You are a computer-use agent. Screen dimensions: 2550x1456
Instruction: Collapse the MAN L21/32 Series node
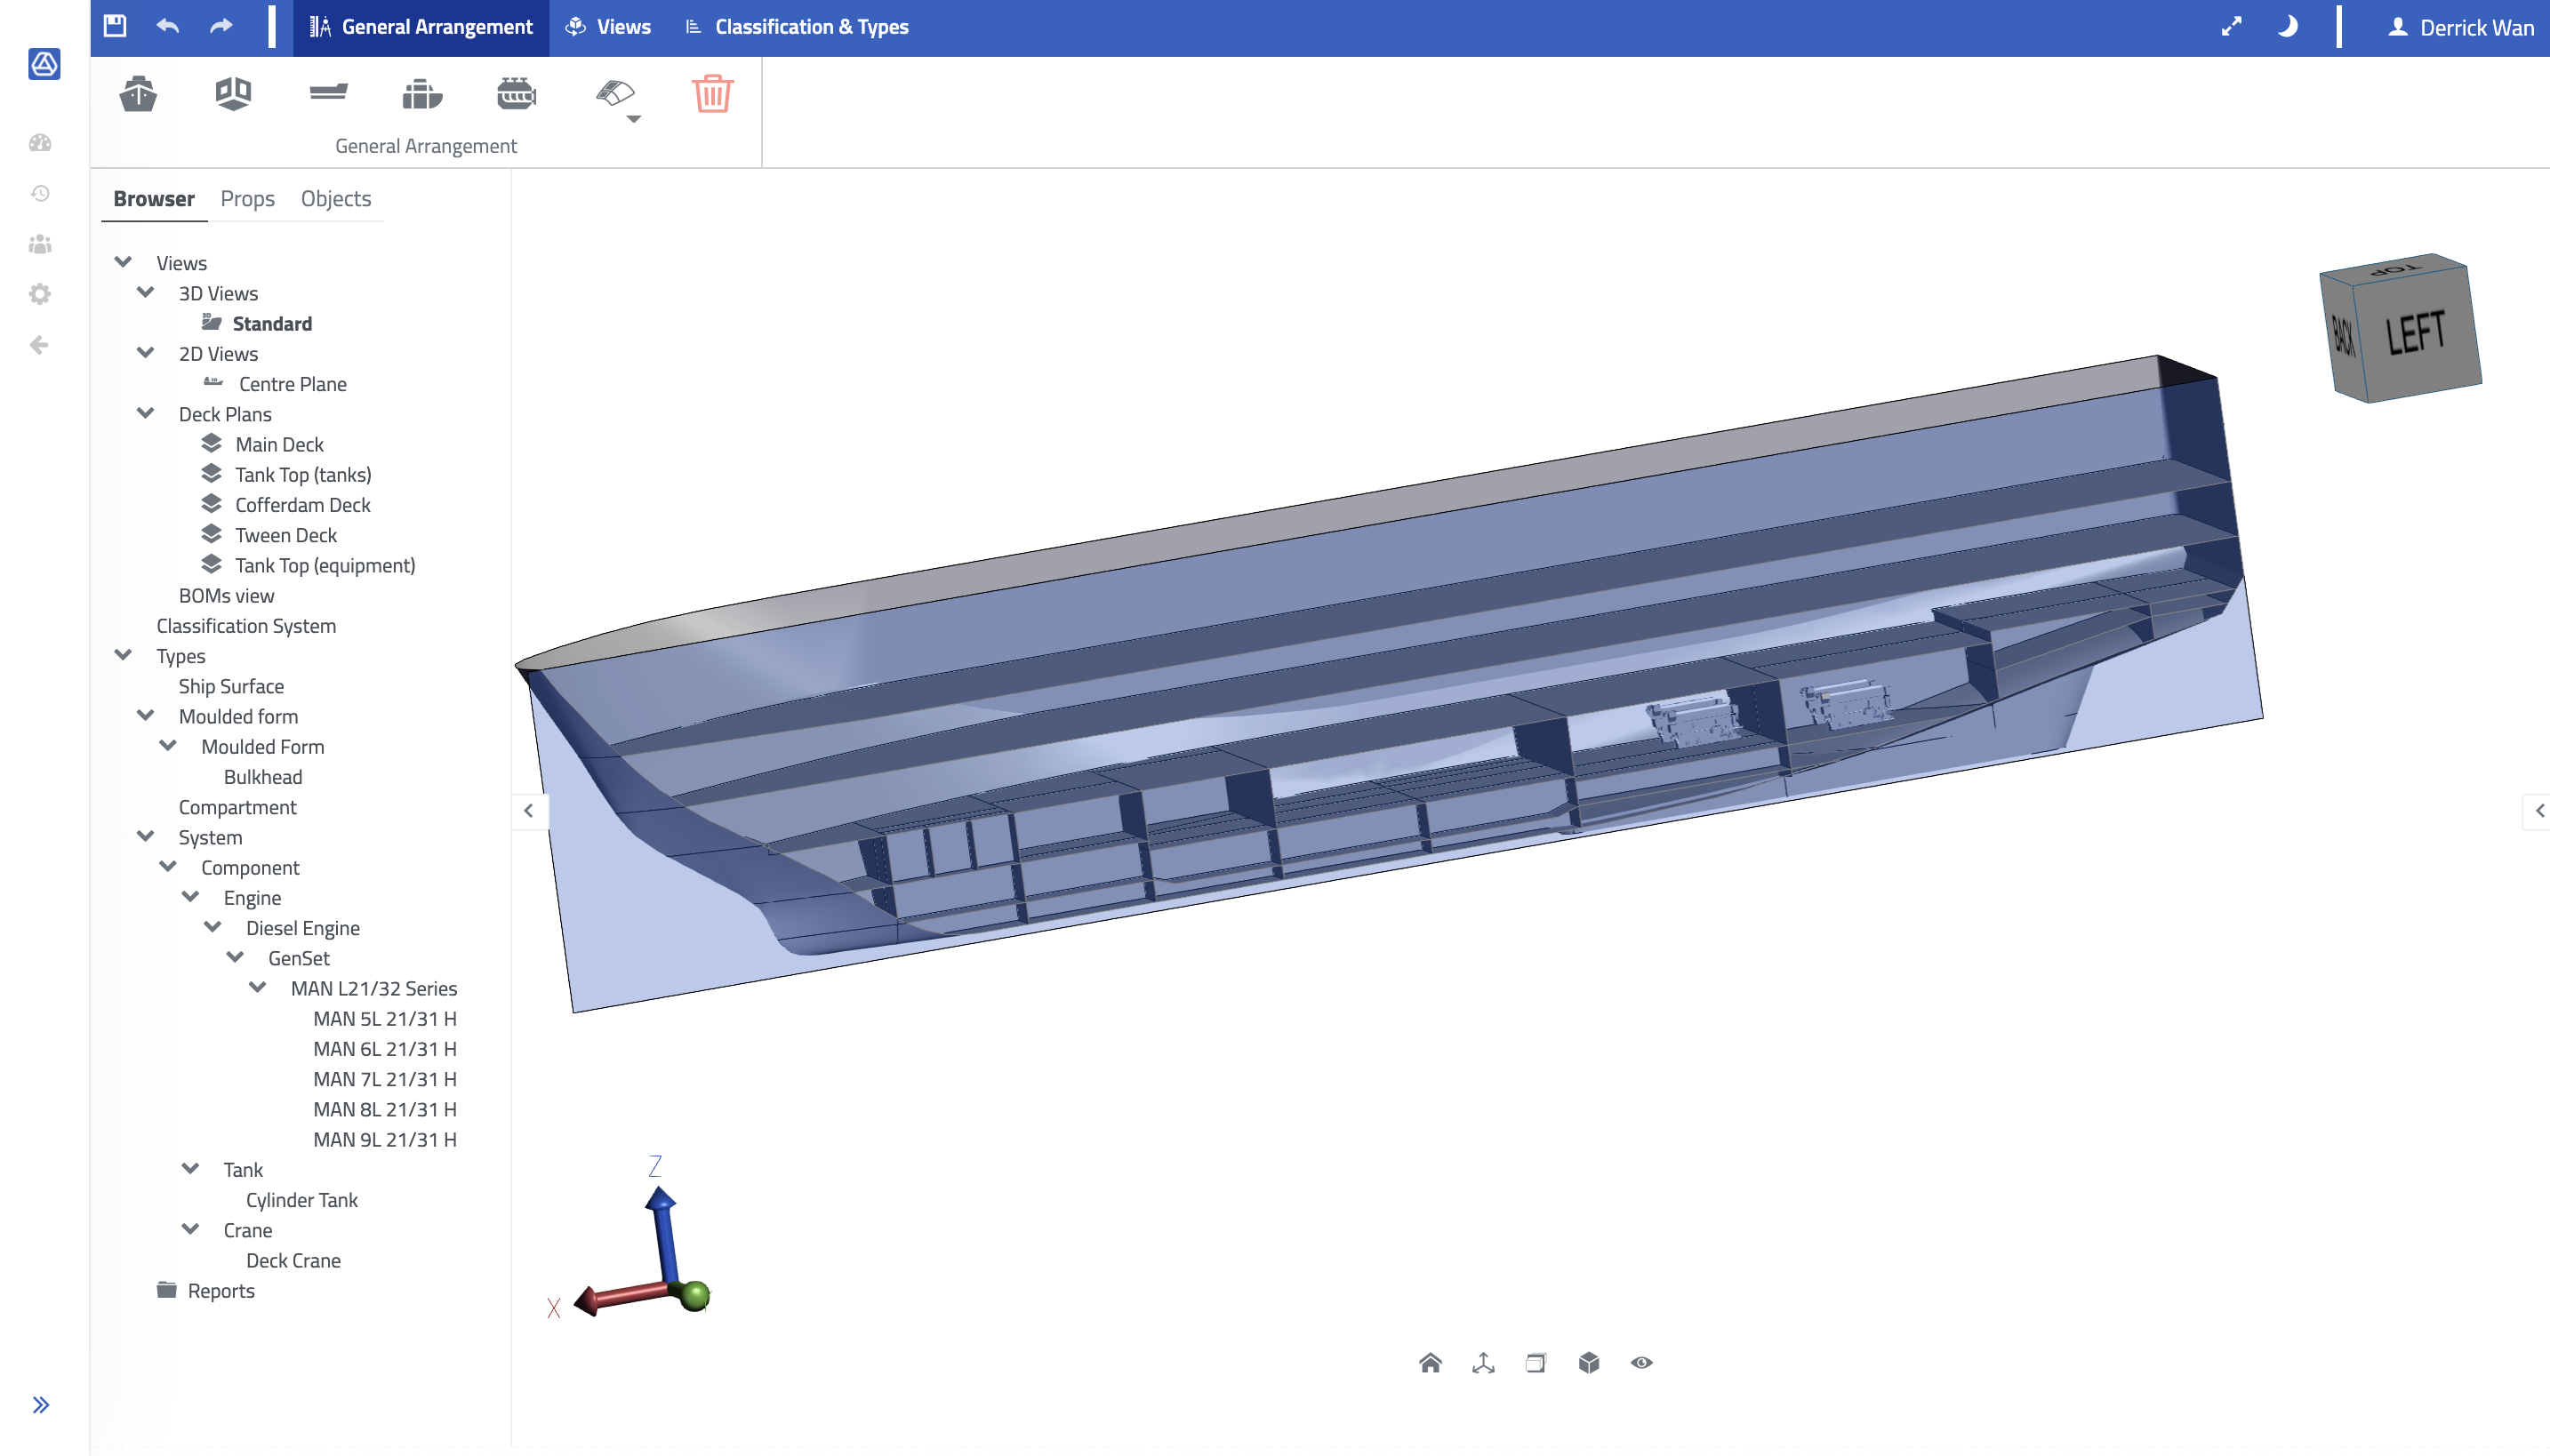click(258, 987)
